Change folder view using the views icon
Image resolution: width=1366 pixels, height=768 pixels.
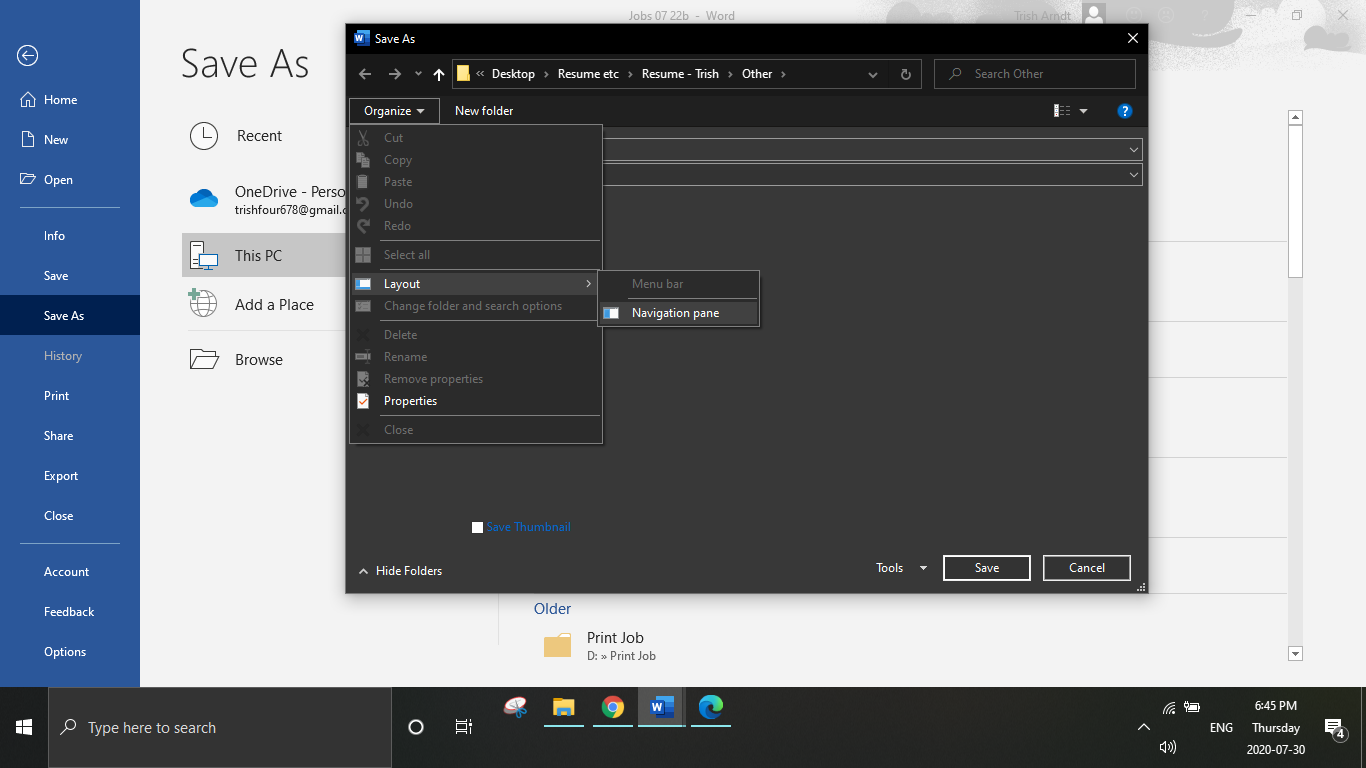[x=1062, y=110]
